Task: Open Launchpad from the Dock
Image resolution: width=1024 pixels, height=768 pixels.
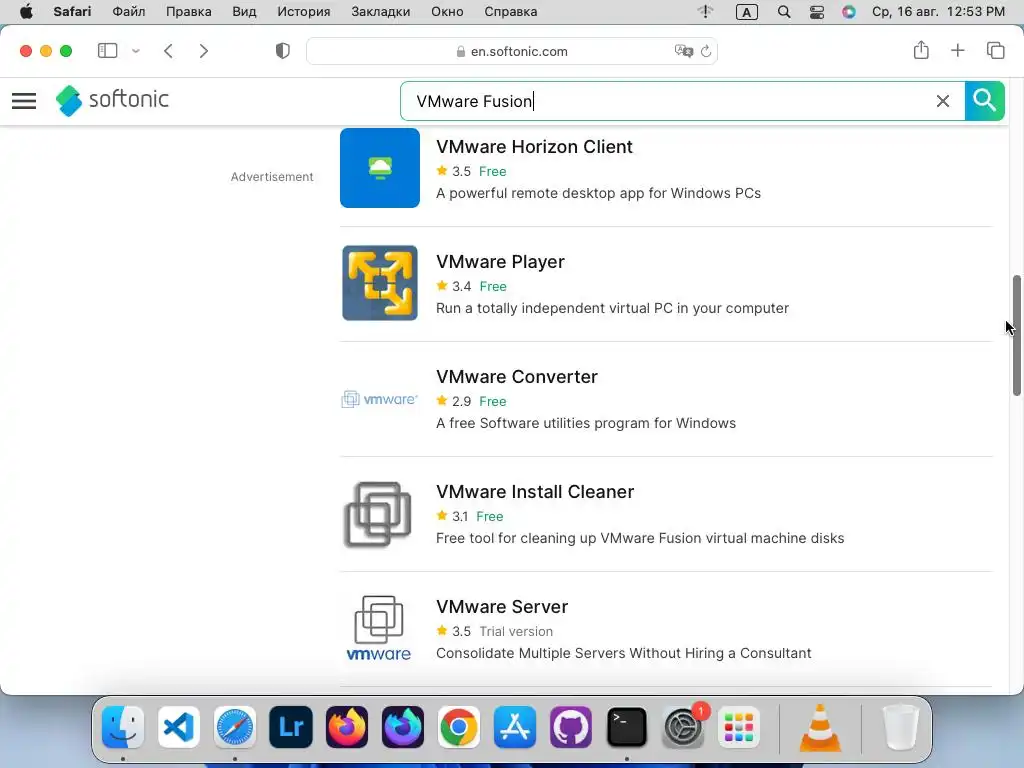Action: coord(739,727)
